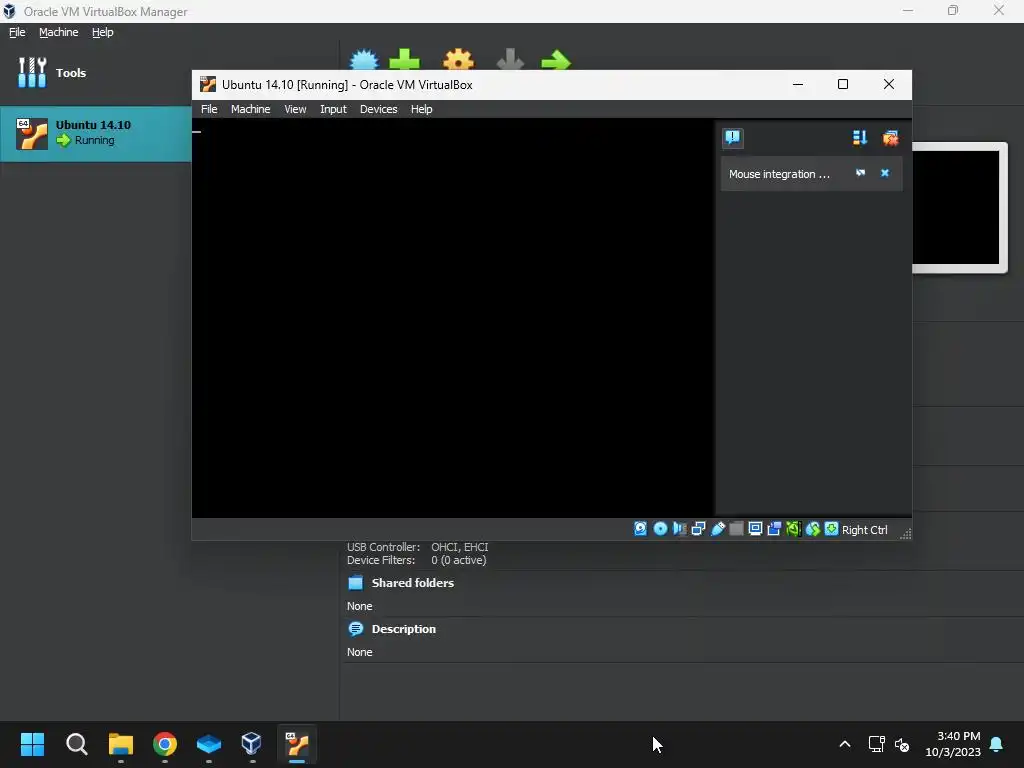The width and height of the screenshot is (1024, 768).
Task: Click the CPU/virtualization features status icon
Action: (x=793, y=529)
